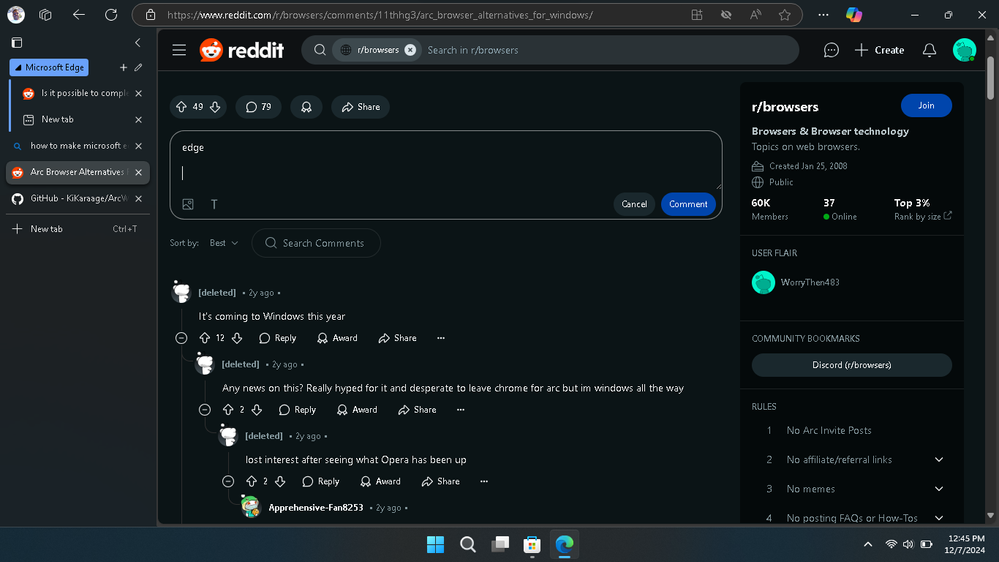The image size is (999, 562).
Task: Share the 'lost interest' comment
Action: [x=441, y=482]
